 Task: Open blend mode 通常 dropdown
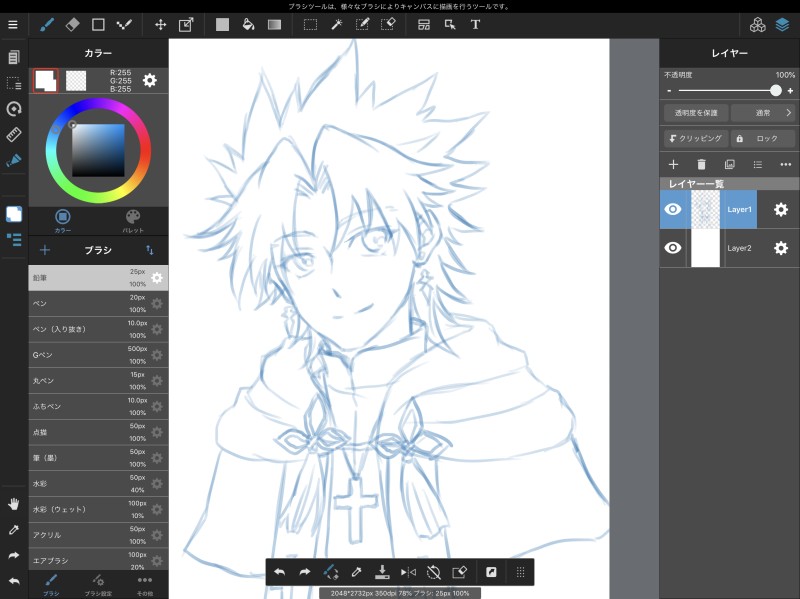(763, 113)
